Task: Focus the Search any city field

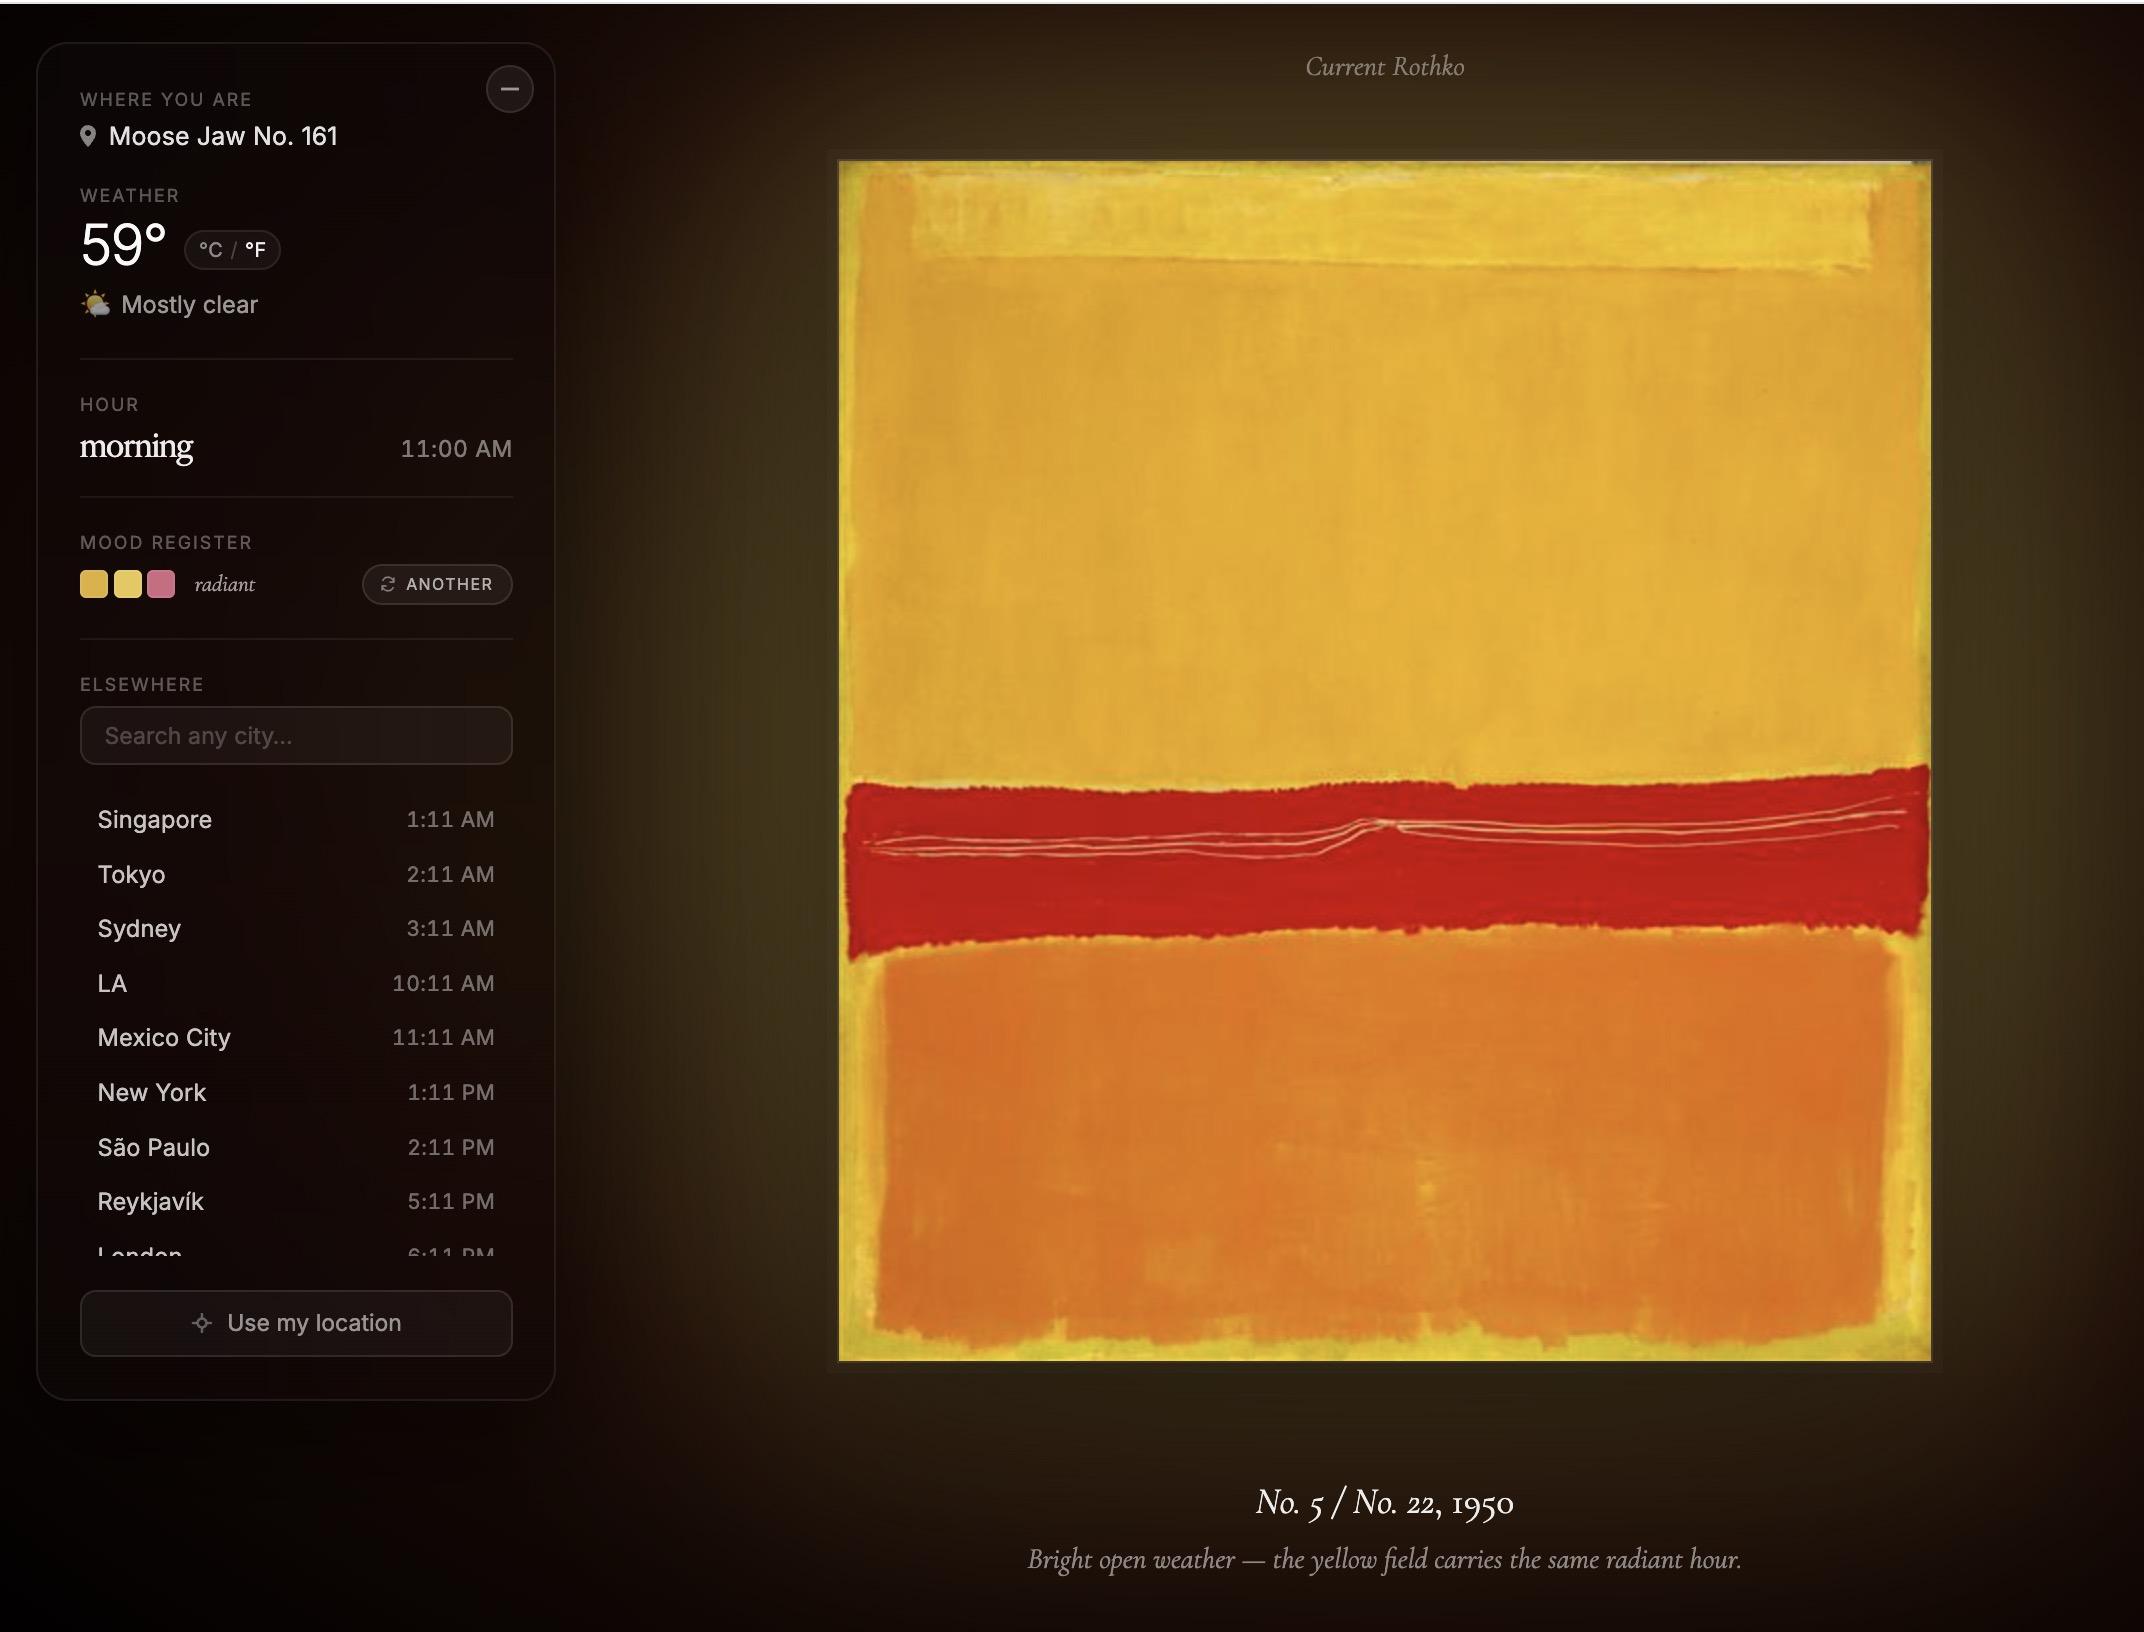Action: (x=296, y=736)
